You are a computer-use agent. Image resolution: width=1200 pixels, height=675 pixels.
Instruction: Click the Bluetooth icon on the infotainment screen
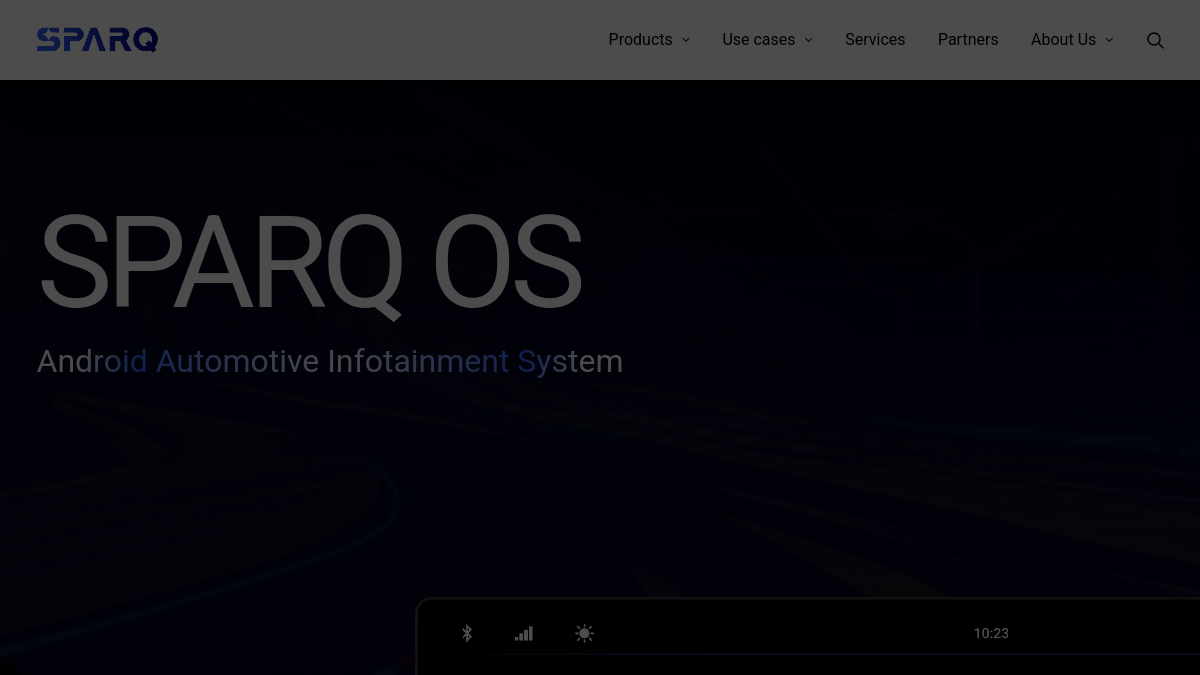pyautogui.click(x=467, y=633)
